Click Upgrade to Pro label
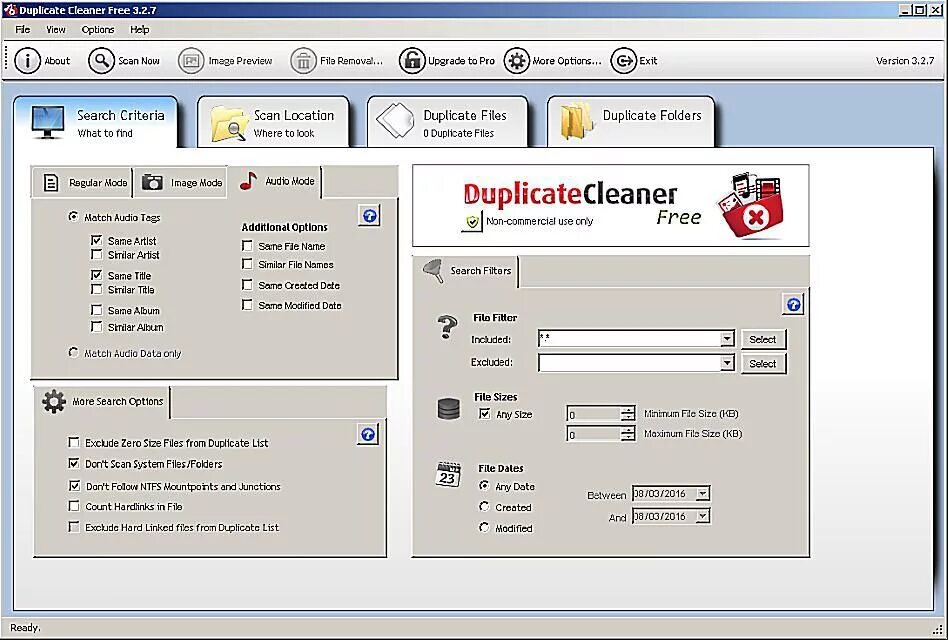 click(461, 60)
